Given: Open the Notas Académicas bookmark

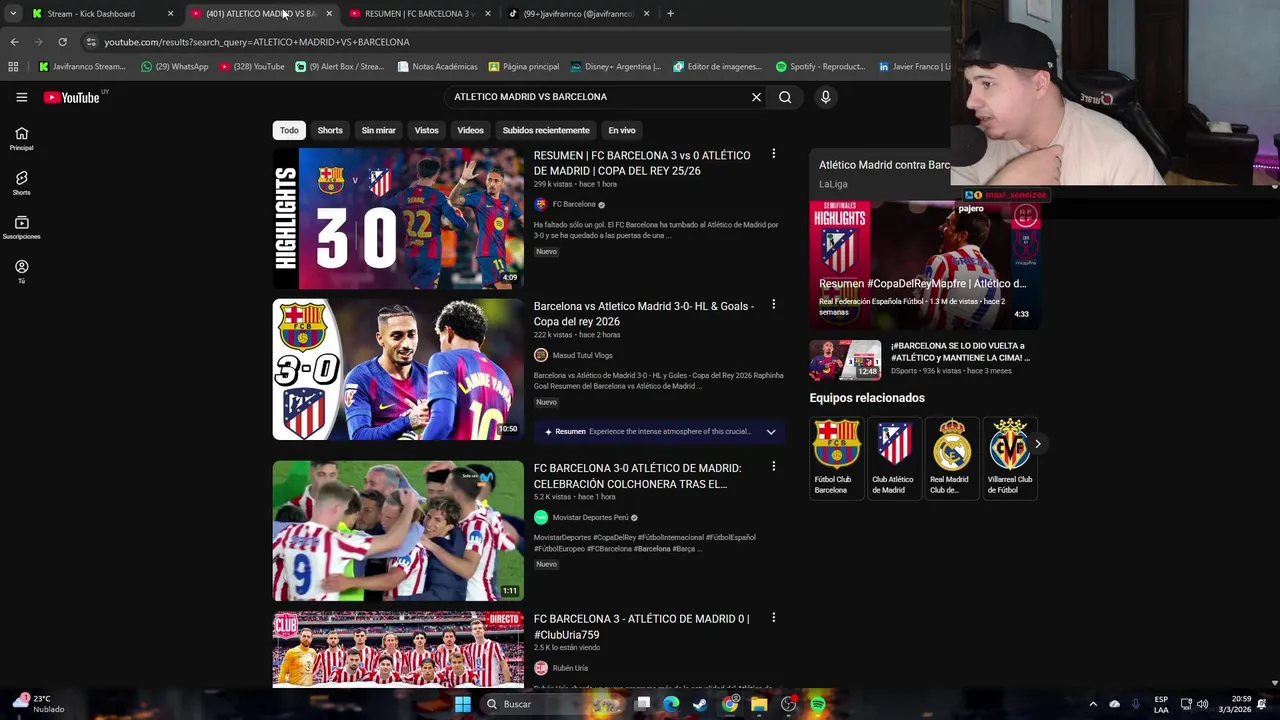Looking at the screenshot, I should coord(437,67).
